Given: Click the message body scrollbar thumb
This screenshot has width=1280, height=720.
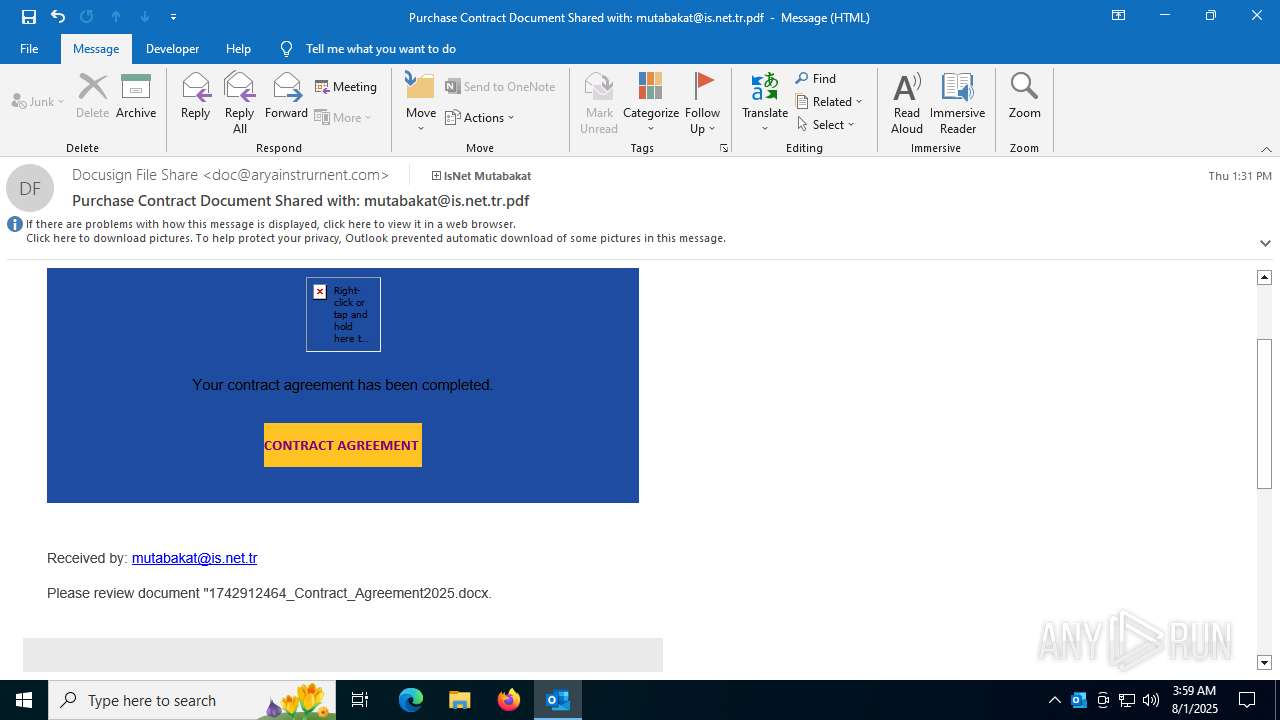Looking at the screenshot, I should point(1264,414).
